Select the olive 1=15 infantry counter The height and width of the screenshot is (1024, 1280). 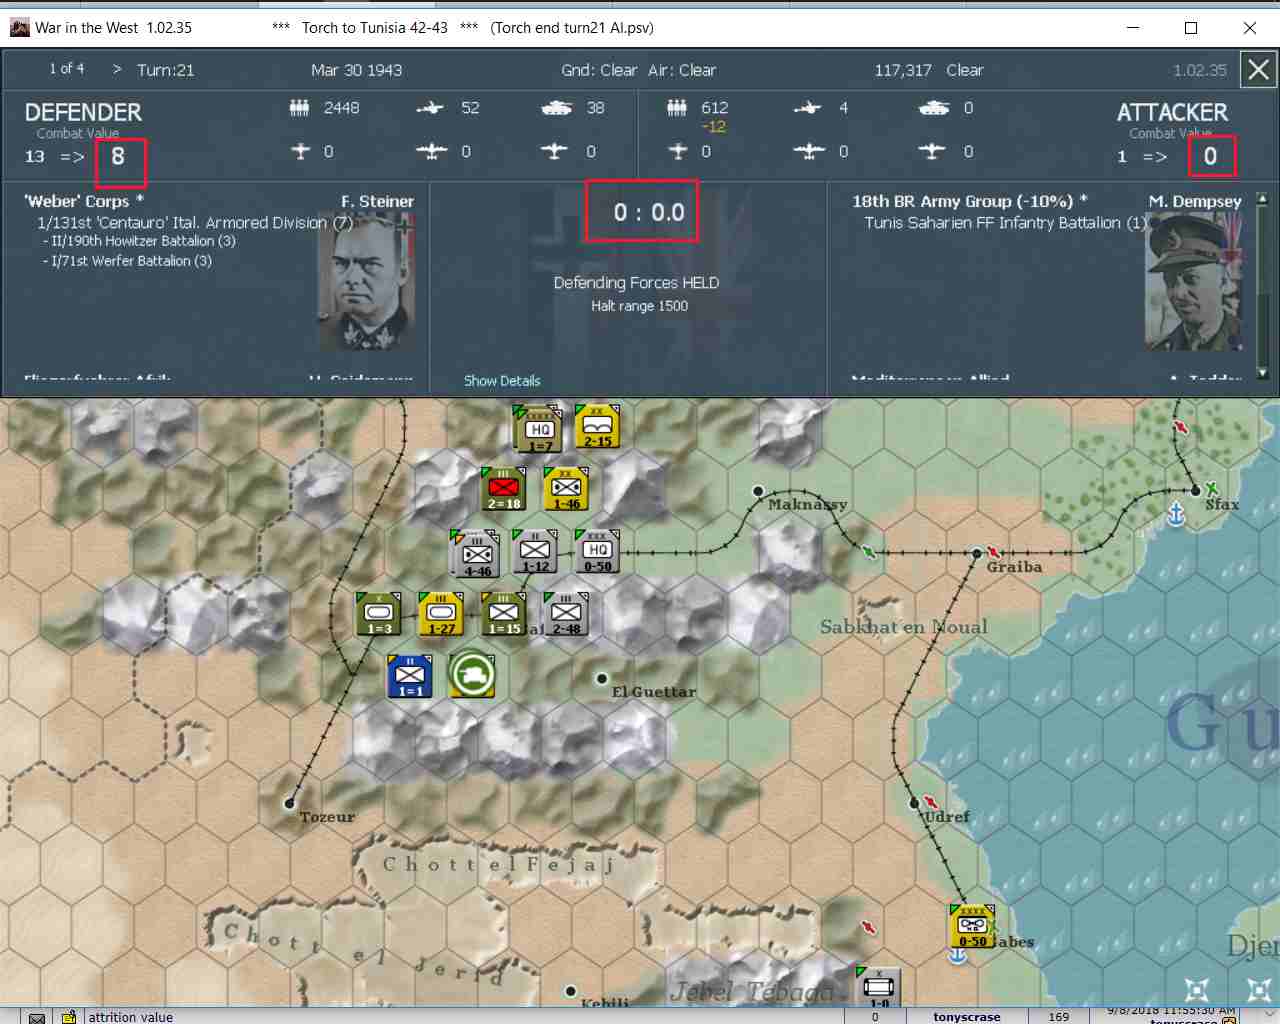click(504, 614)
